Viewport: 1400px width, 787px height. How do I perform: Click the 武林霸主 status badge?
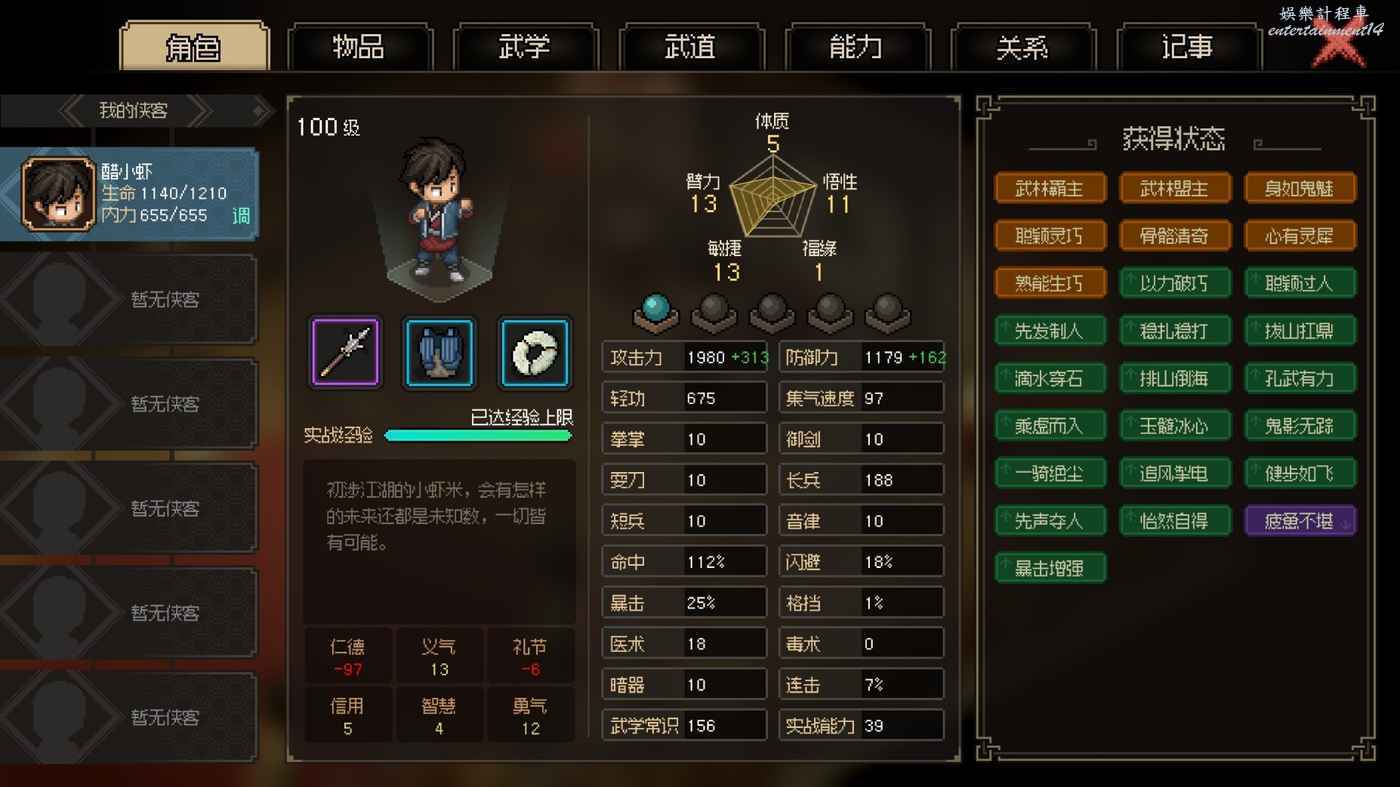pos(1050,188)
